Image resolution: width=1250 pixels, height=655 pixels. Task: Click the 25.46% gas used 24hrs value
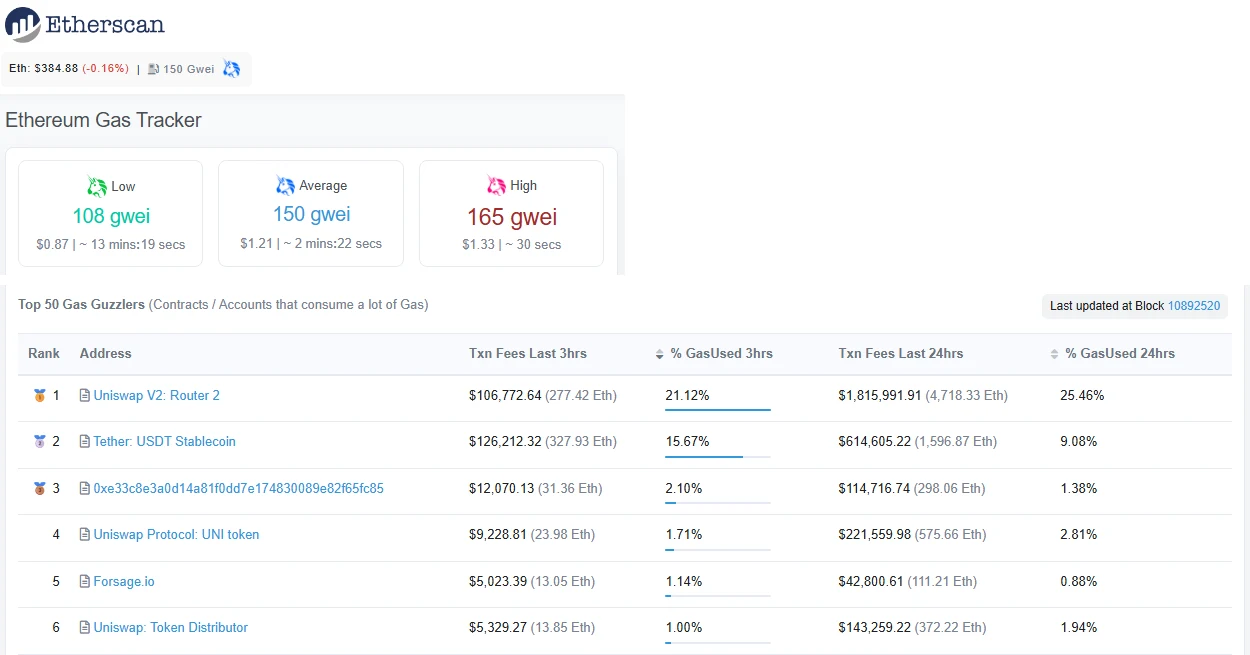1082,396
